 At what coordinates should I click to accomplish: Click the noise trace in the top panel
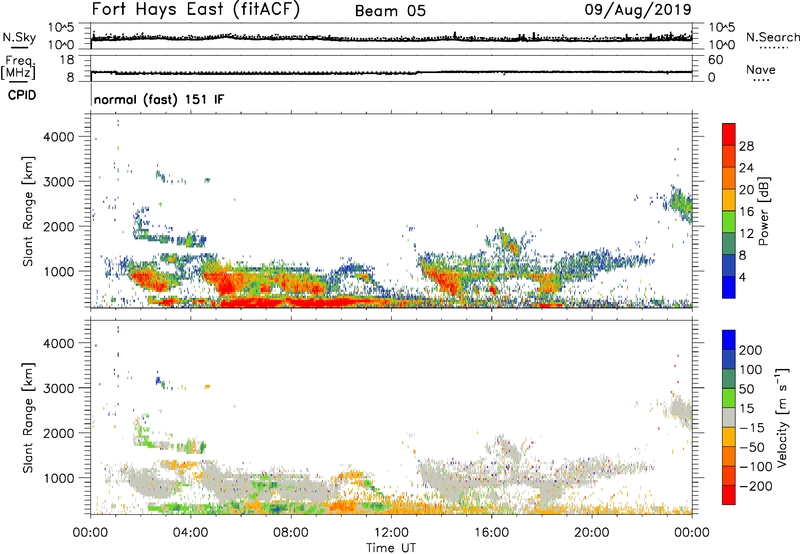[391, 38]
